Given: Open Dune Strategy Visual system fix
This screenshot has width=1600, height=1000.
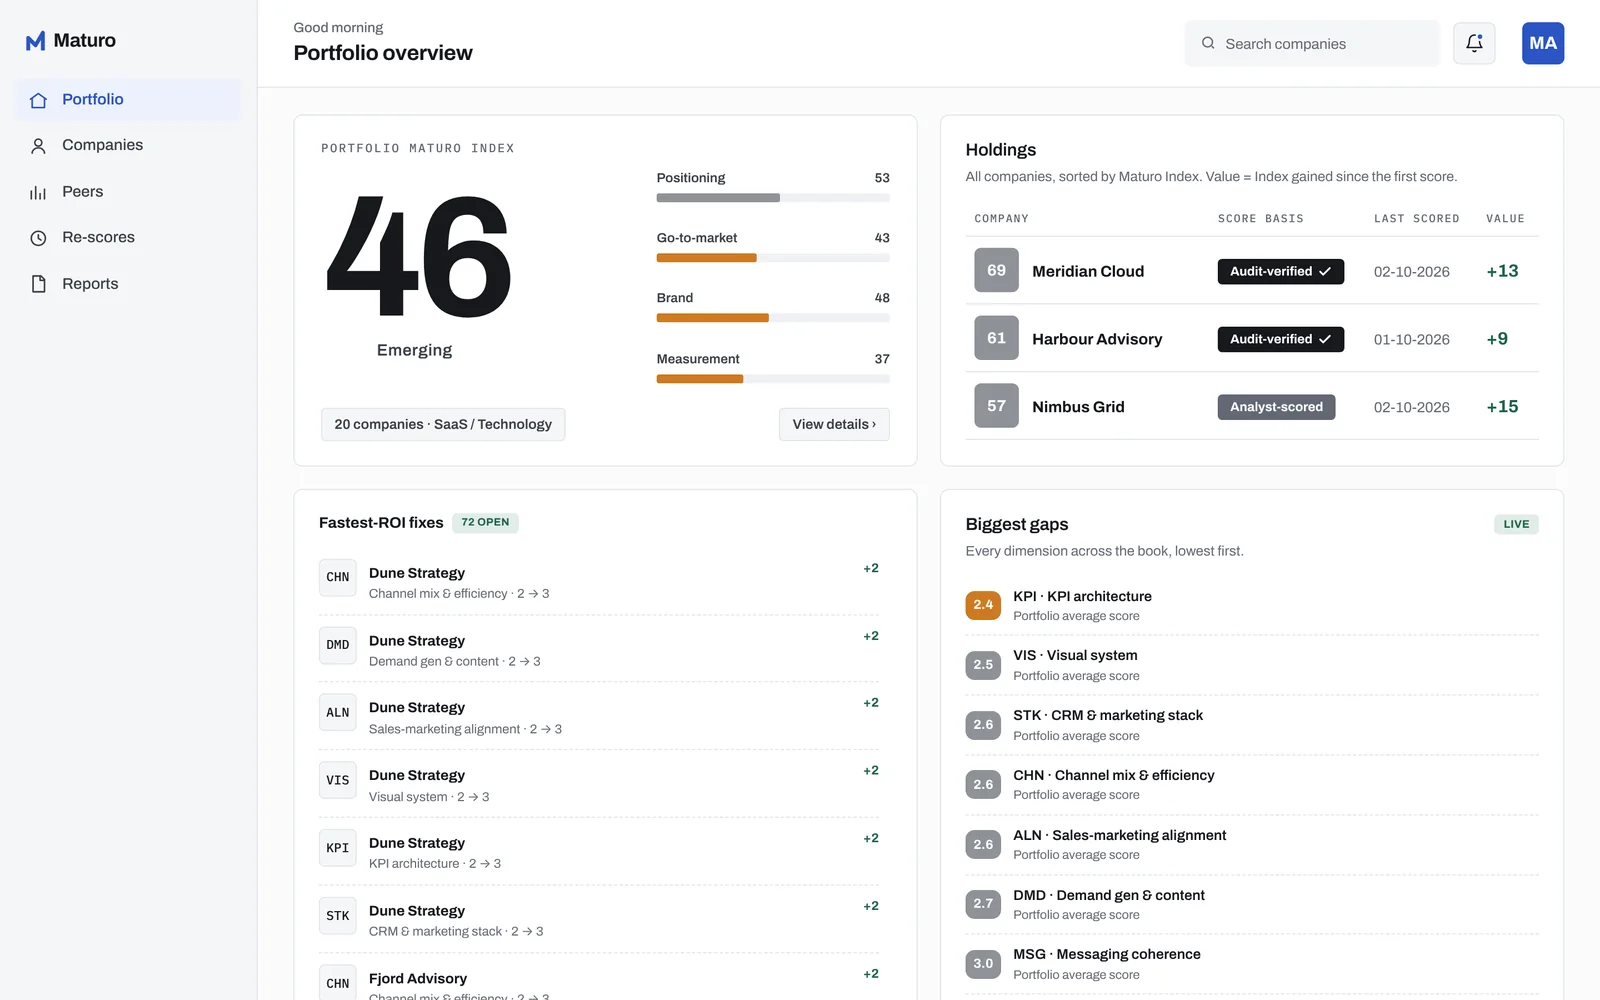Looking at the screenshot, I should coord(599,785).
